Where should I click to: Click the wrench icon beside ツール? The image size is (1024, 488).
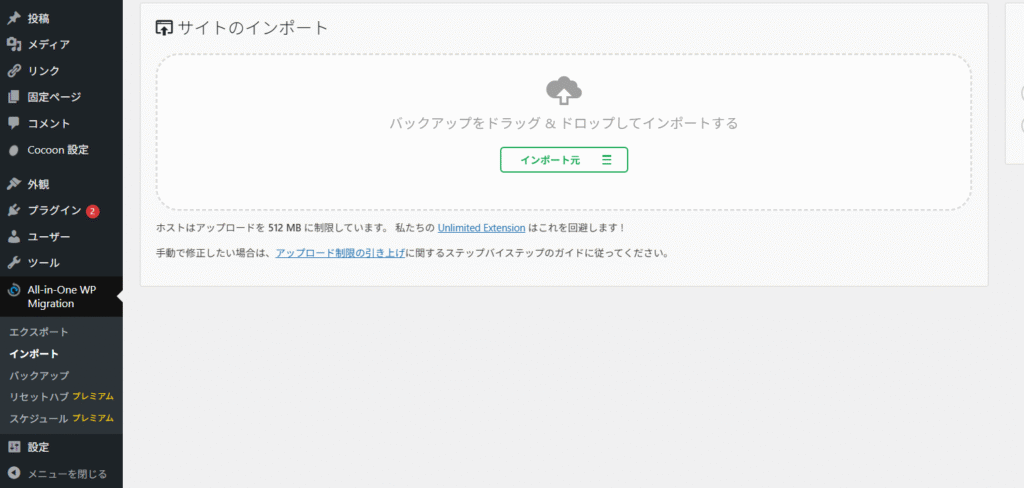[14, 263]
